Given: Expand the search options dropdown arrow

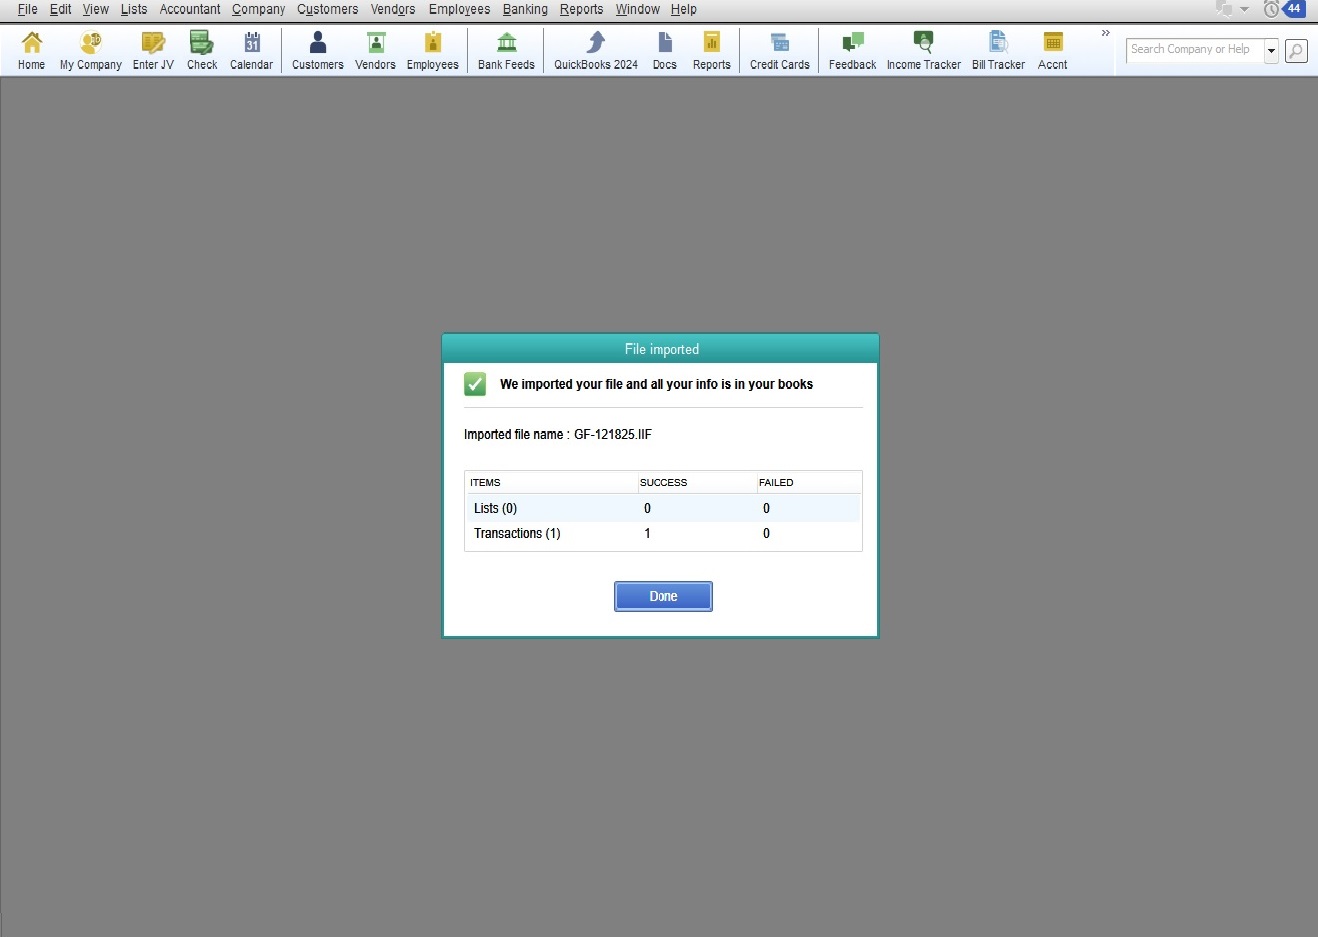Looking at the screenshot, I should tap(1271, 50).
